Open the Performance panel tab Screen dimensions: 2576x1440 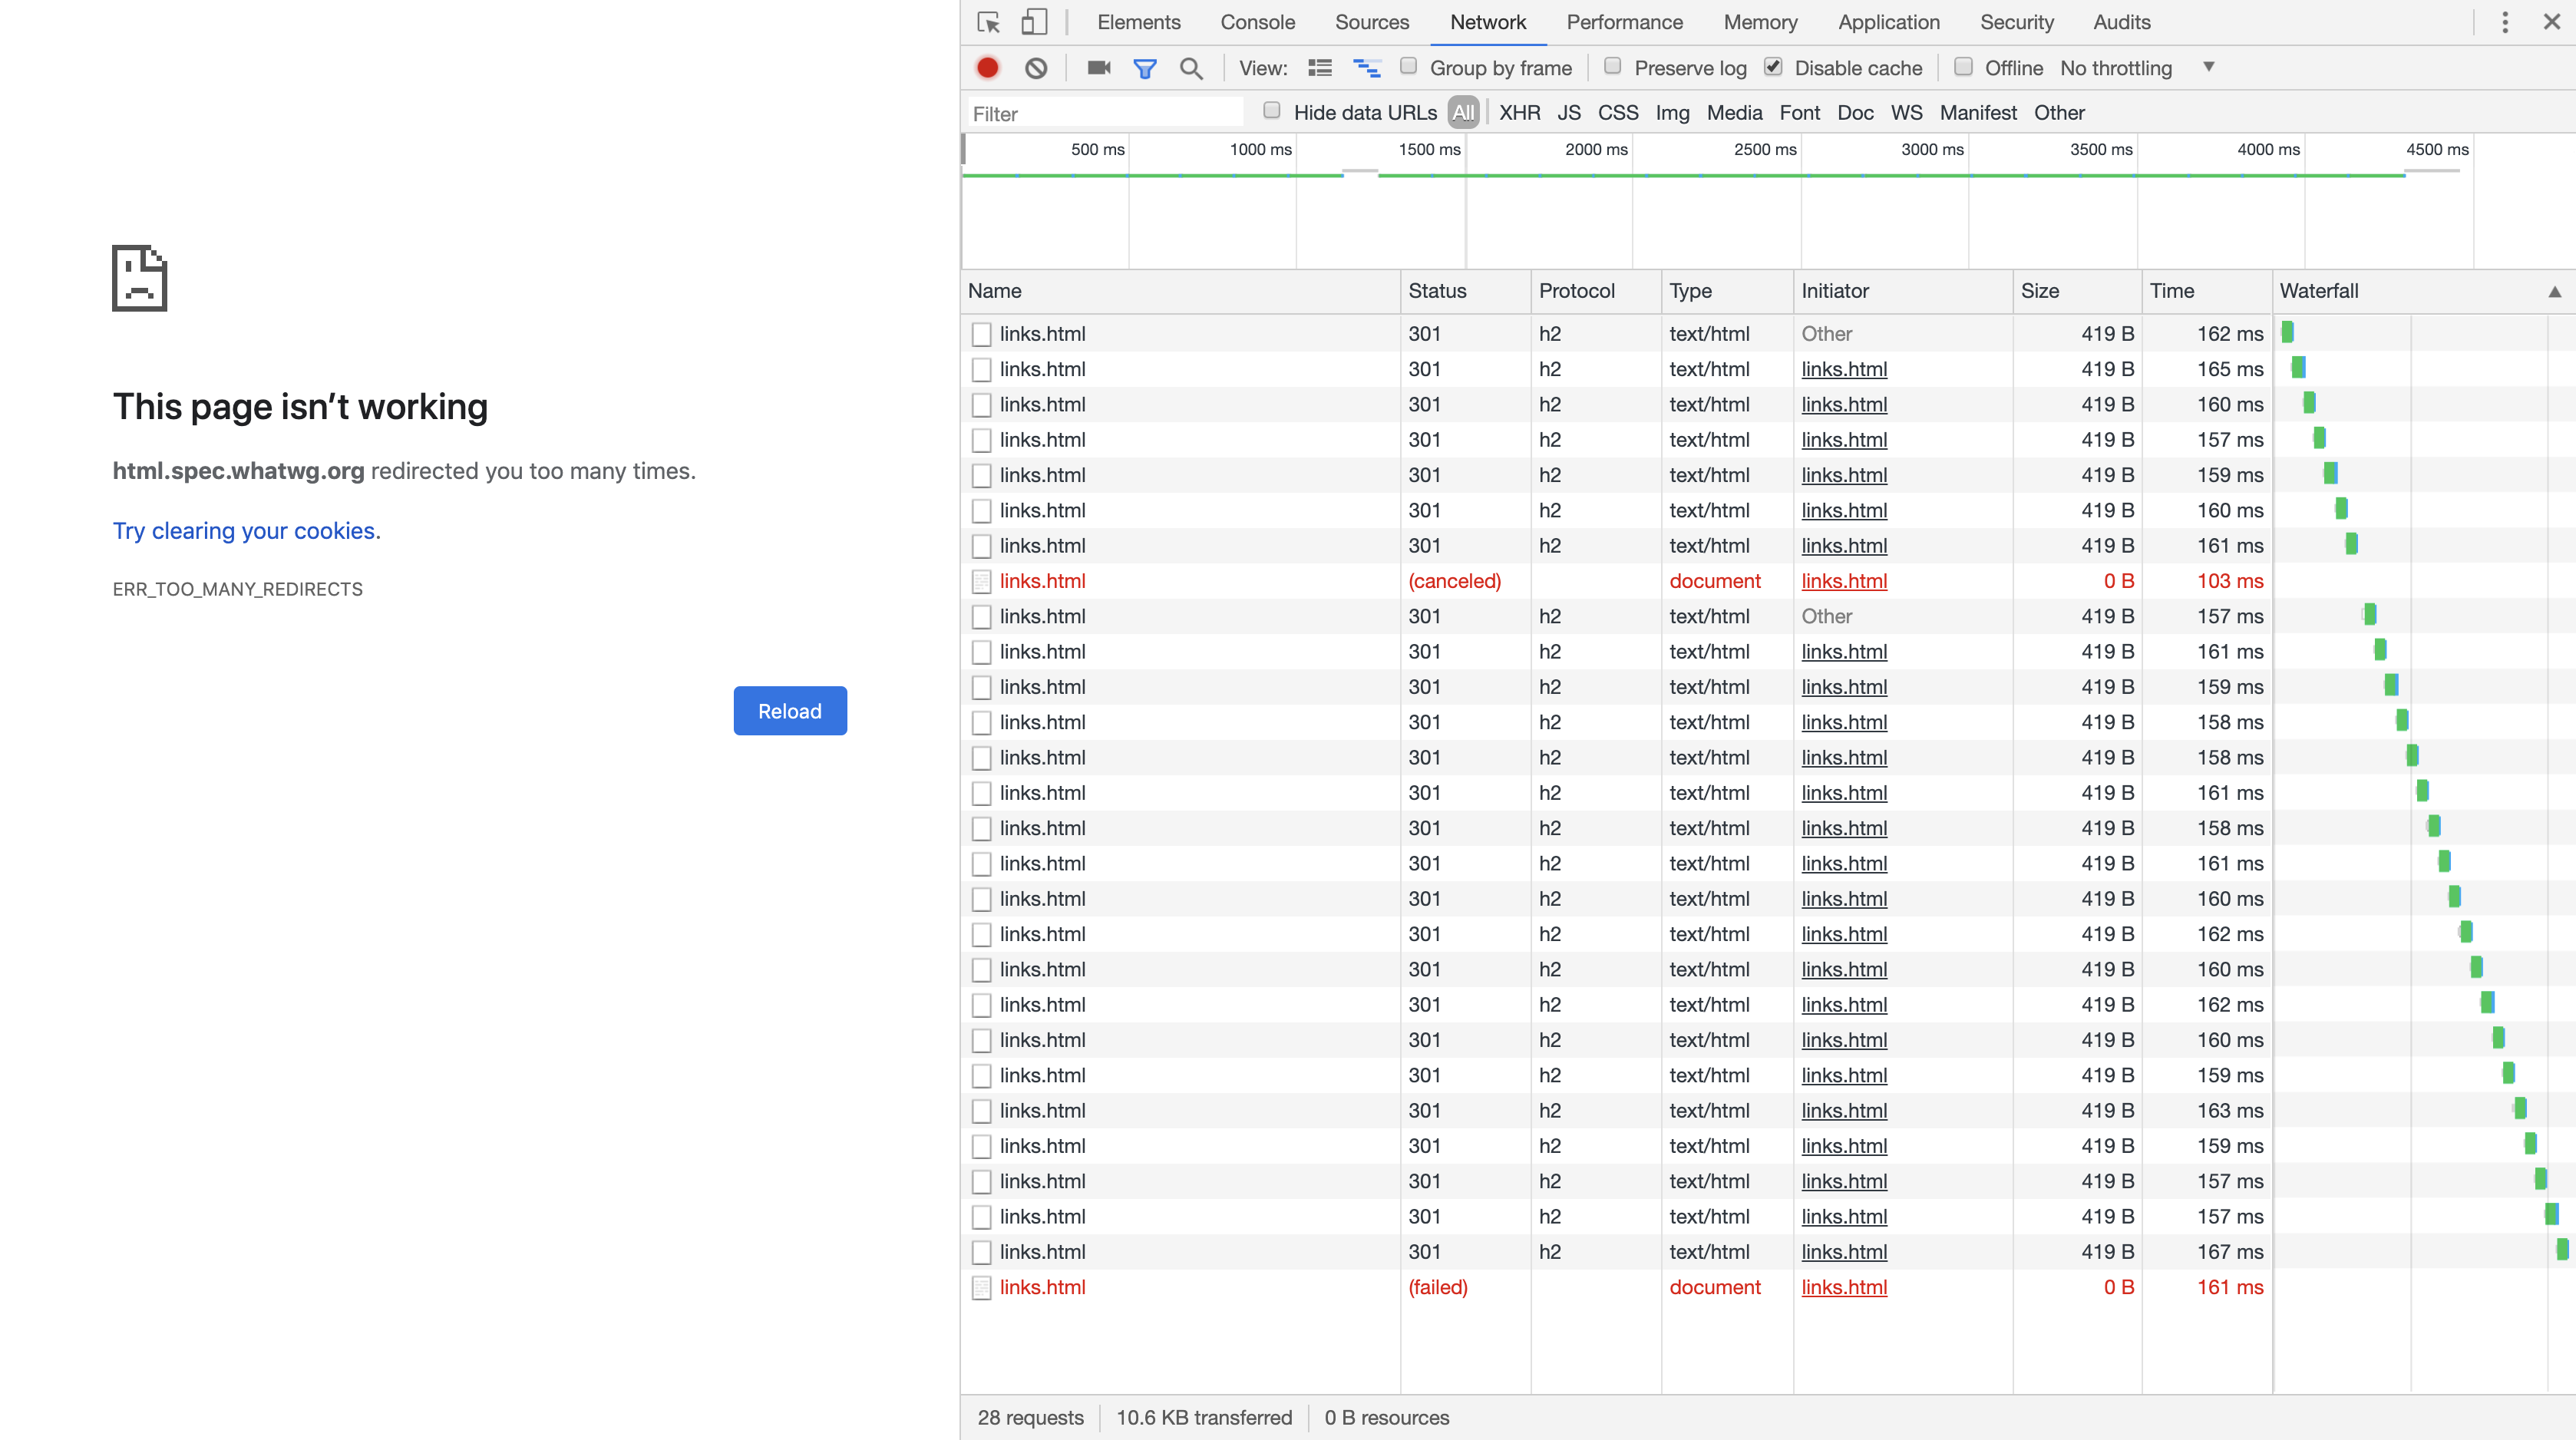coord(1625,21)
